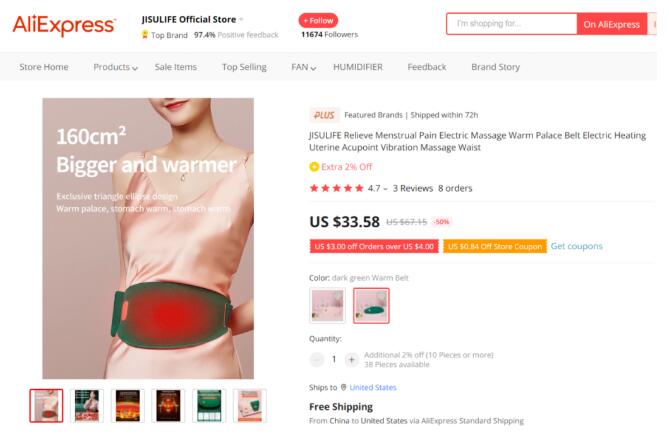
Task: Select the dark green Warm Belt option
Action: [x=371, y=305]
